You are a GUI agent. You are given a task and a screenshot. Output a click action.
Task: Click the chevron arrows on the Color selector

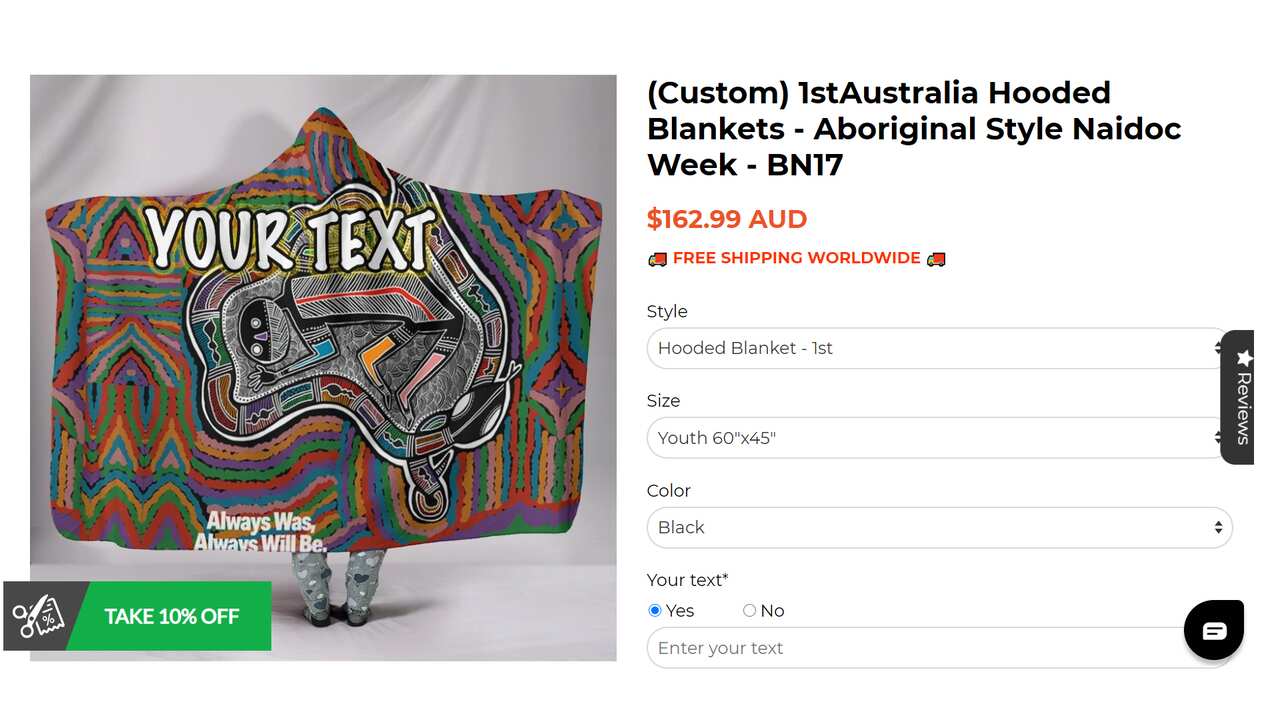click(1218, 527)
